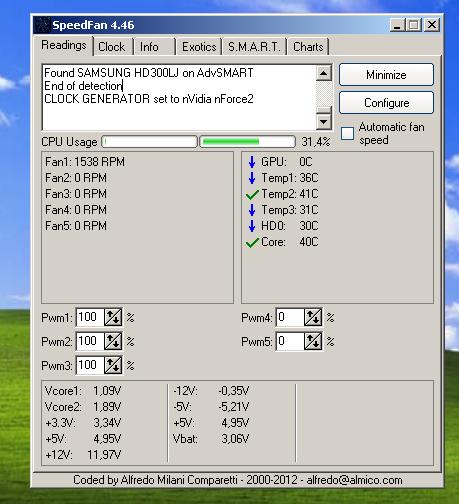The height and width of the screenshot is (504, 459).
Task: Click the GPU temperature down-arrow icon
Action: (252, 162)
